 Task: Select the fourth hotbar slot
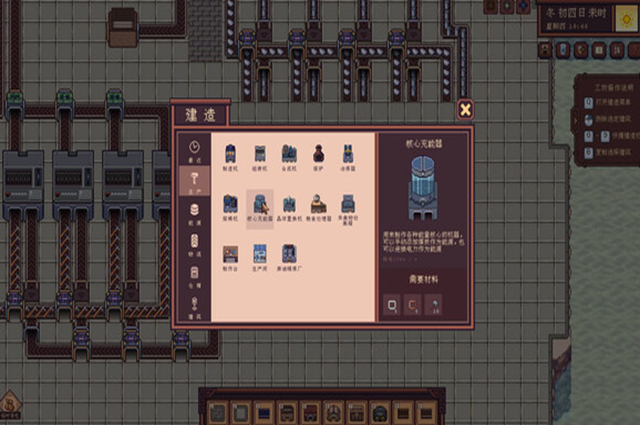(287, 413)
